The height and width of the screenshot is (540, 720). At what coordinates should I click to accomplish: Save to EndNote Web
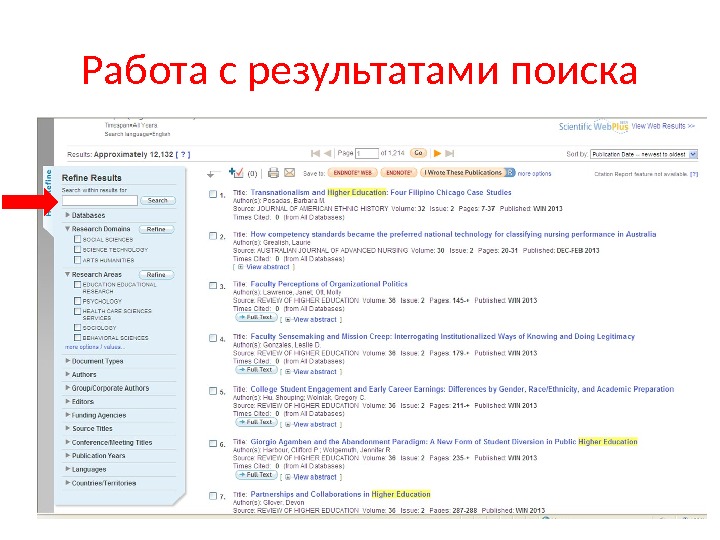(352, 173)
